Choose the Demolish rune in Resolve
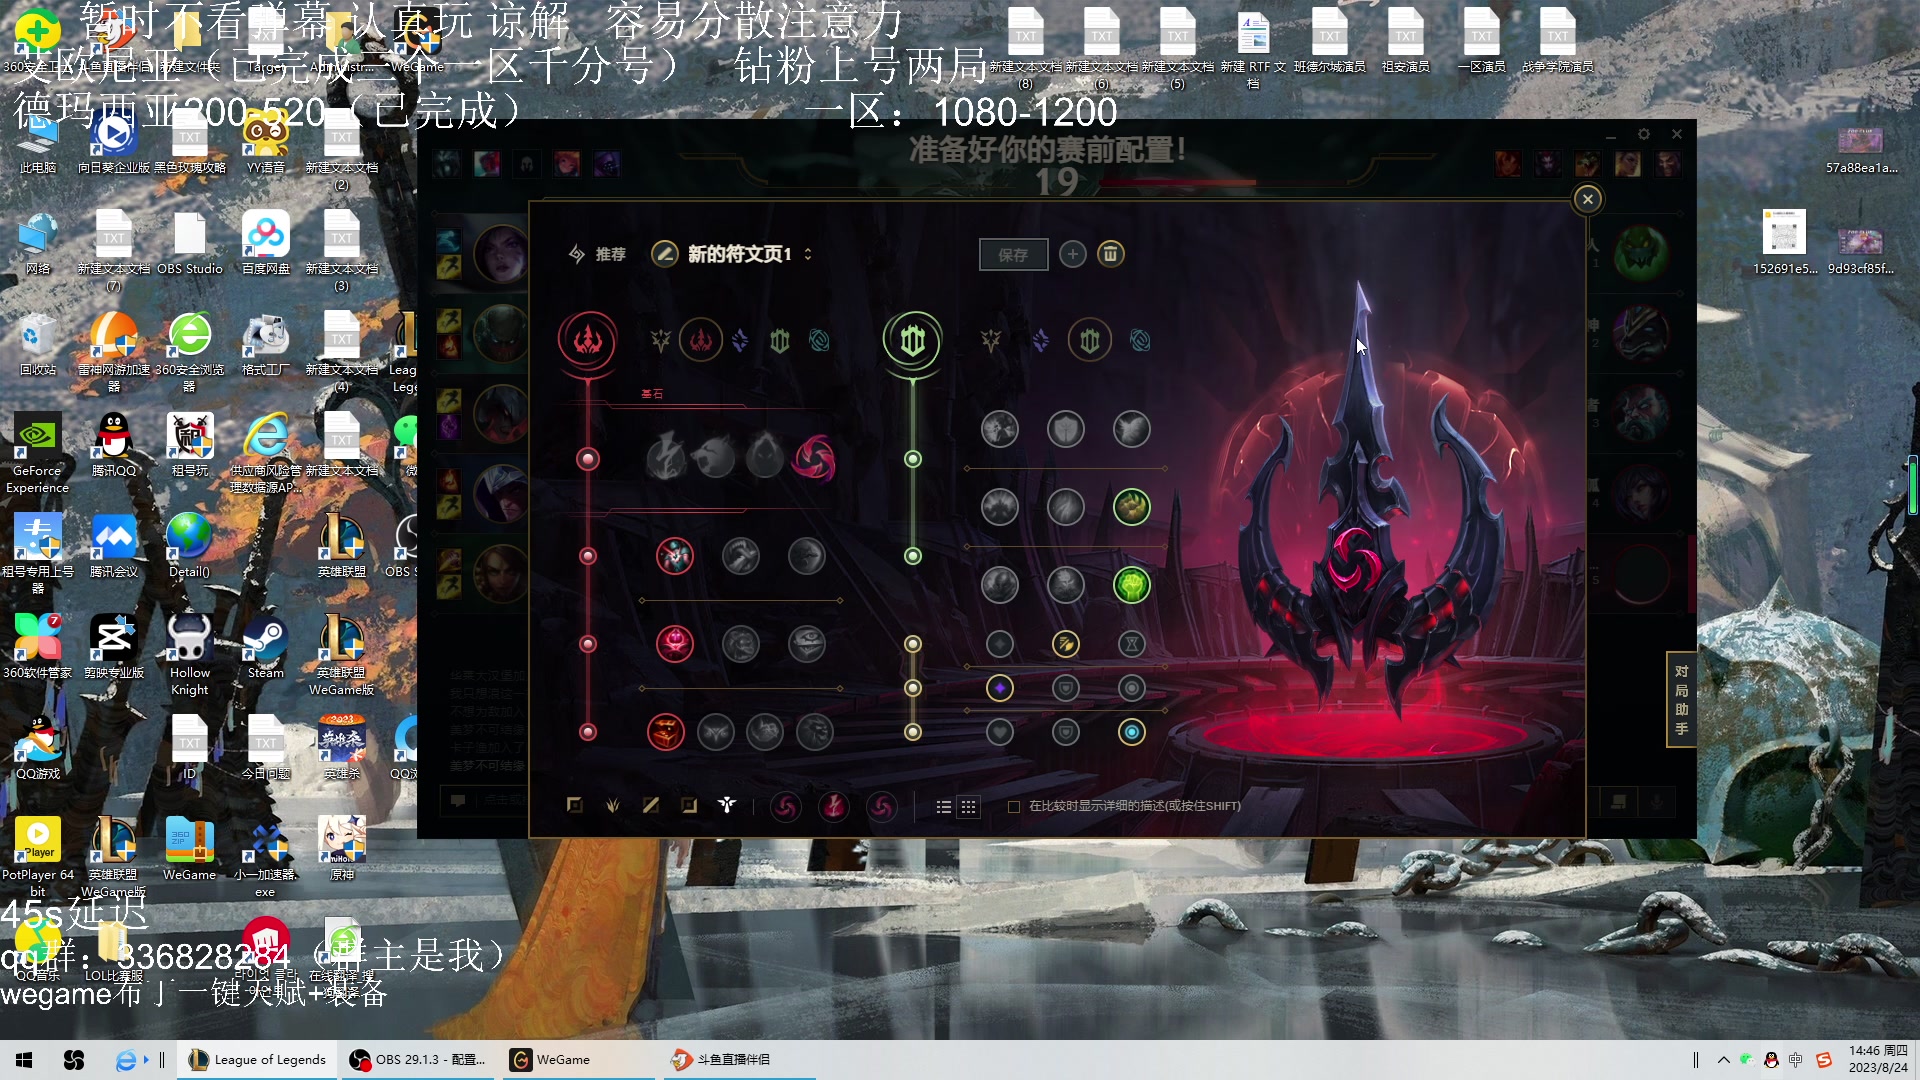Image resolution: width=1920 pixels, height=1080 pixels. pyautogui.click(x=999, y=430)
